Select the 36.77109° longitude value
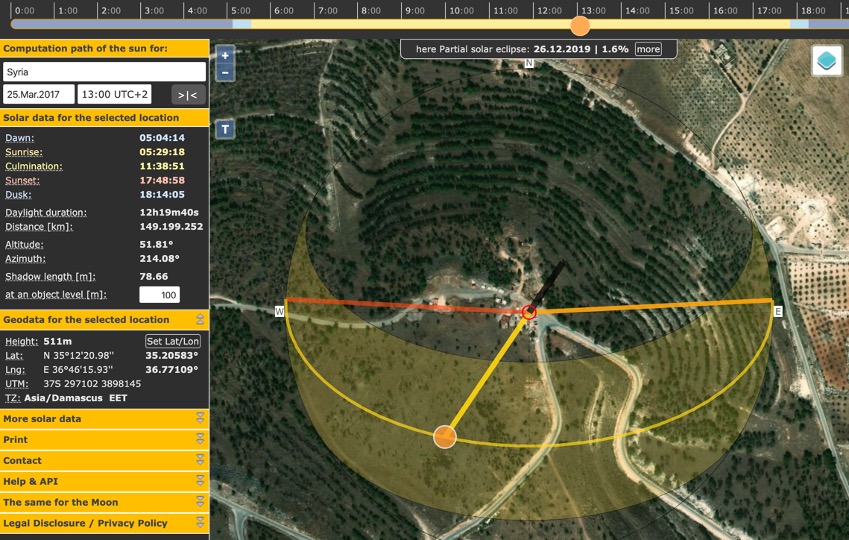Image resolution: width=849 pixels, height=540 pixels. coord(172,369)
